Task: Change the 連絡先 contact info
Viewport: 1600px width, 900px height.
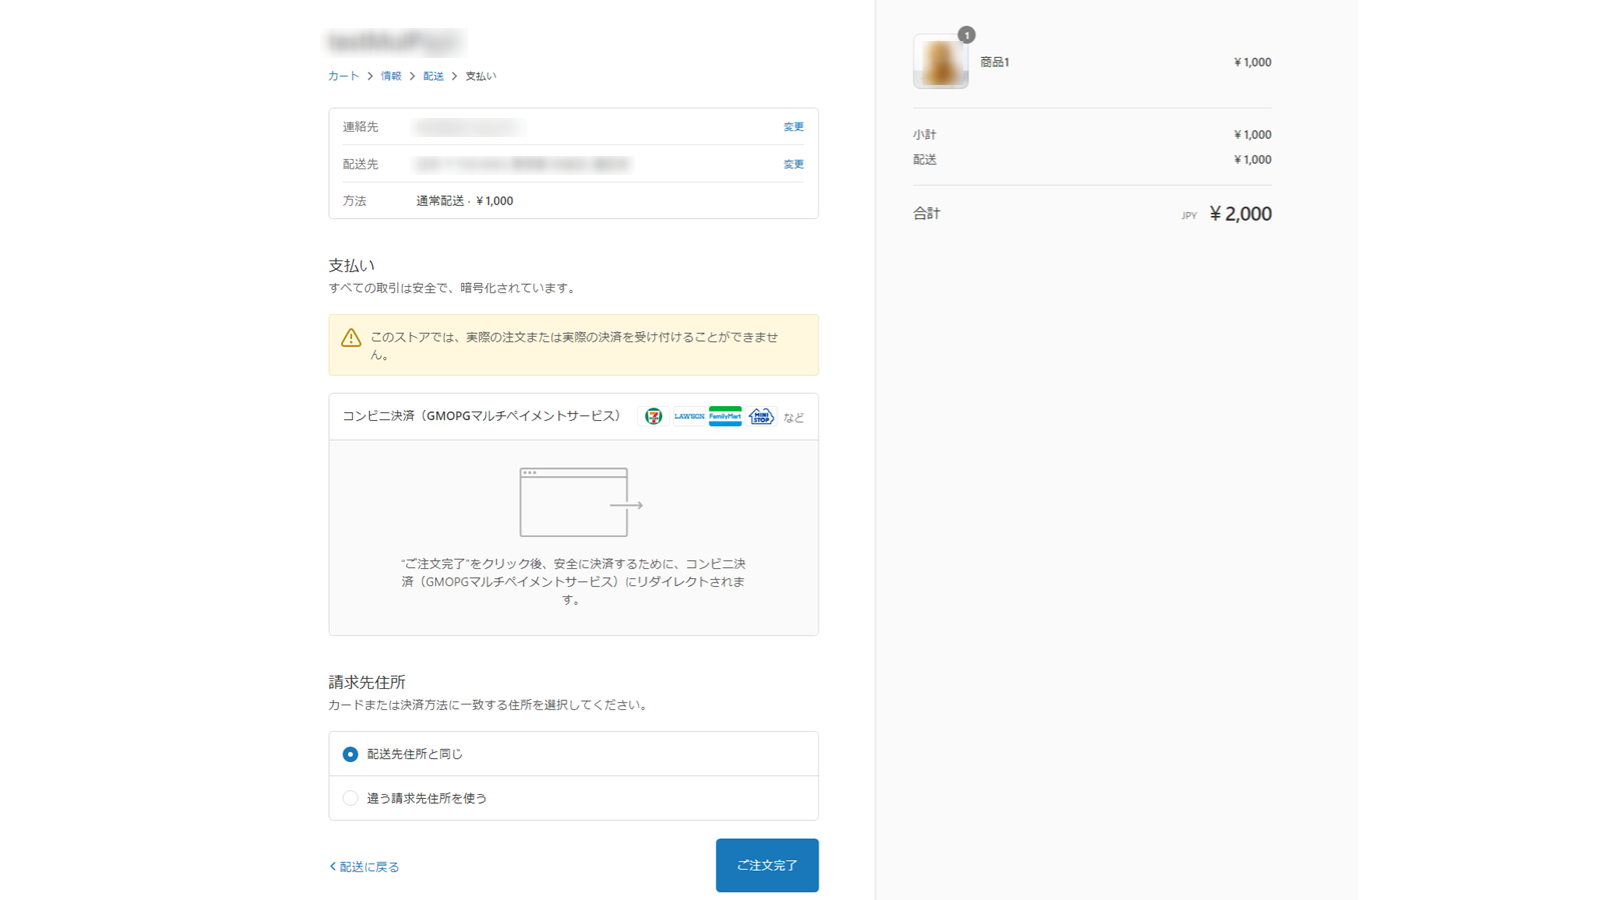Action: (793, 127)
